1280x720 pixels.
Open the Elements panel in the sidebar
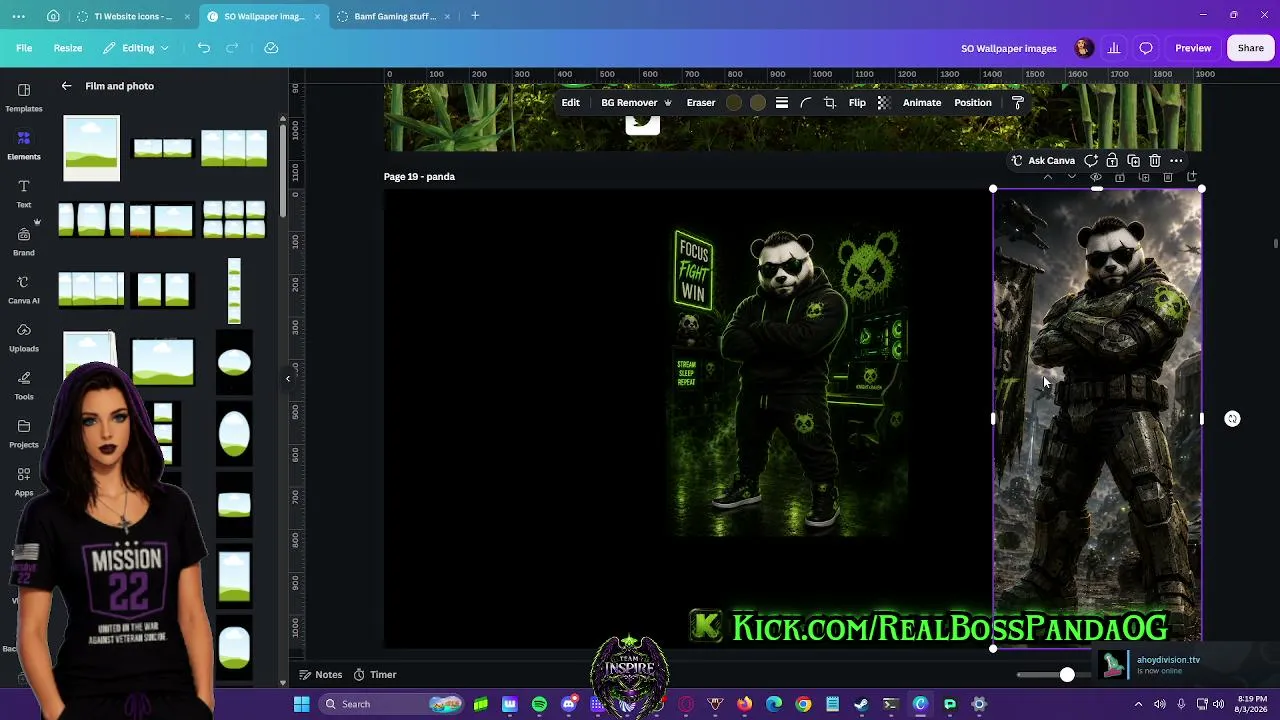(24, 144)
